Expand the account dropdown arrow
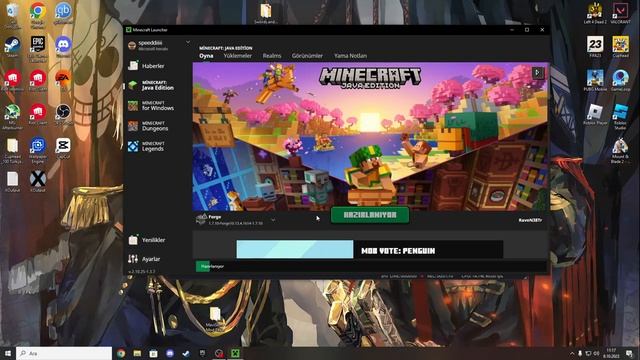 coord(188,42)
